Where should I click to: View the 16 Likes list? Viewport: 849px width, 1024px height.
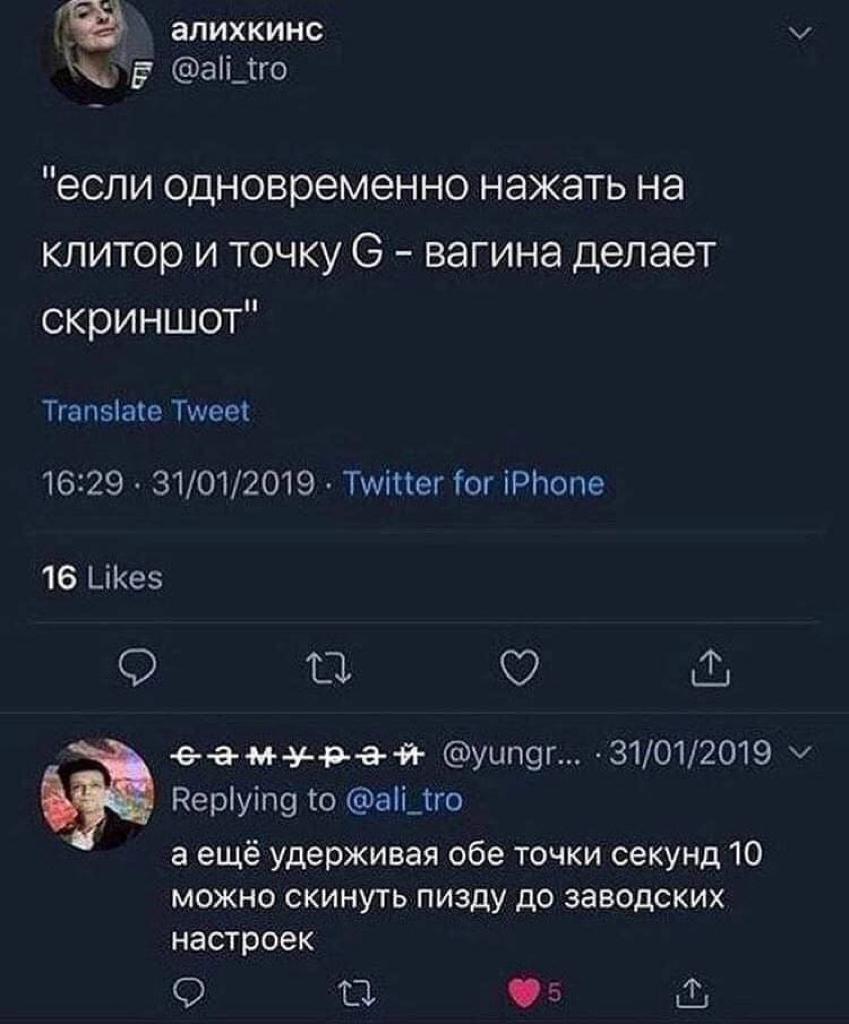click(103, 577)
